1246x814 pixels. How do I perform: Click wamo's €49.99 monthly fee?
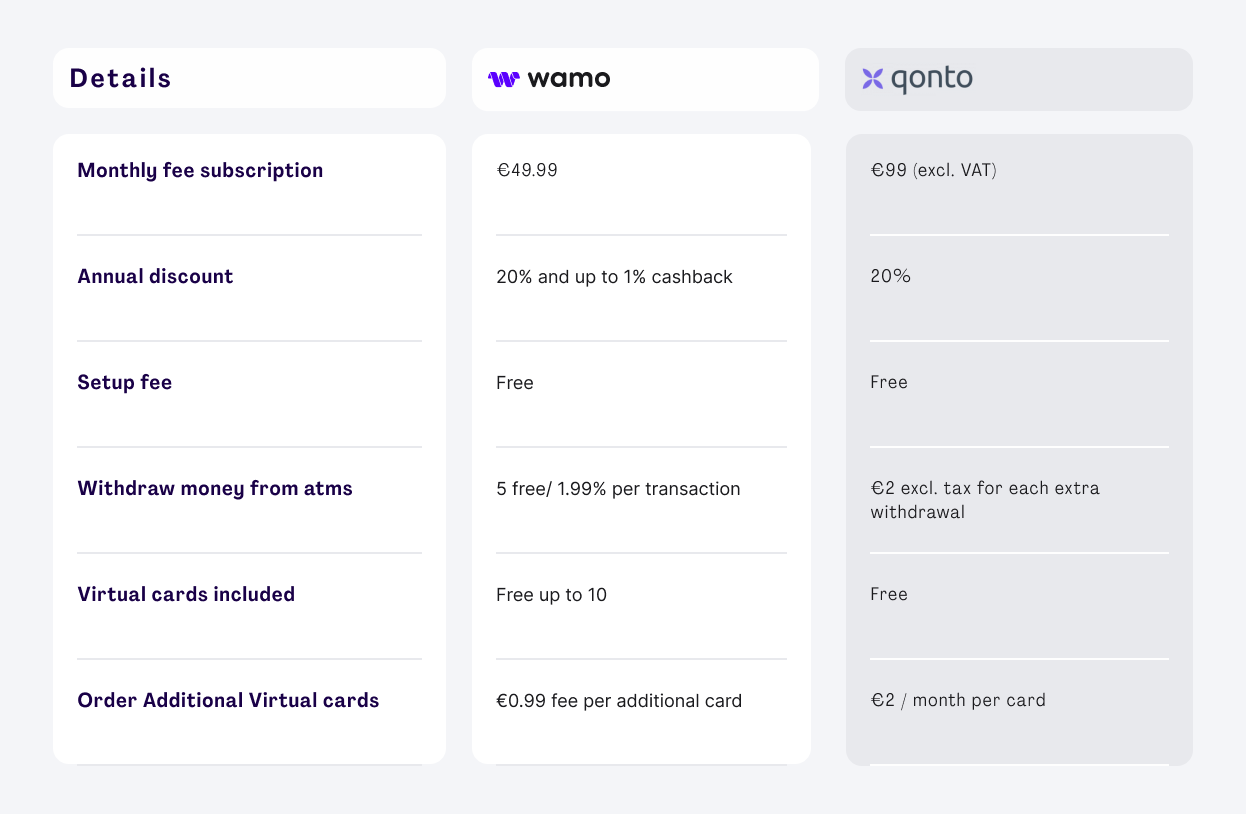[x=527, y=170]
